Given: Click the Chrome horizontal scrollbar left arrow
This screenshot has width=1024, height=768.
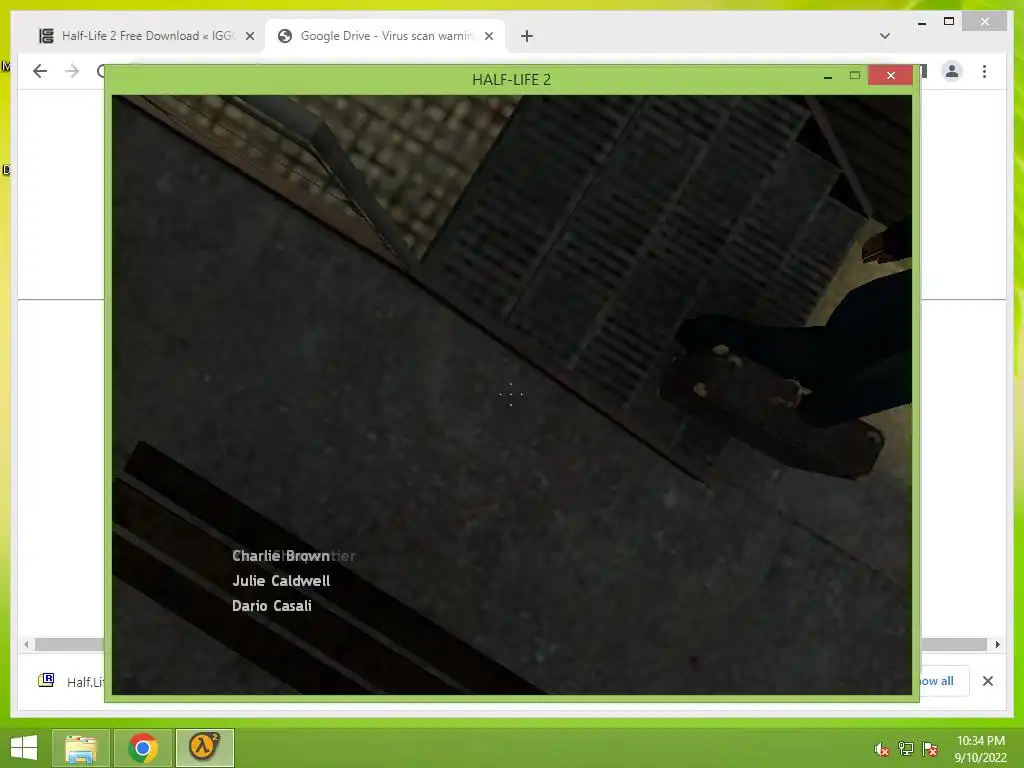Looking at the screenshot, I should (x=26, y=645).
